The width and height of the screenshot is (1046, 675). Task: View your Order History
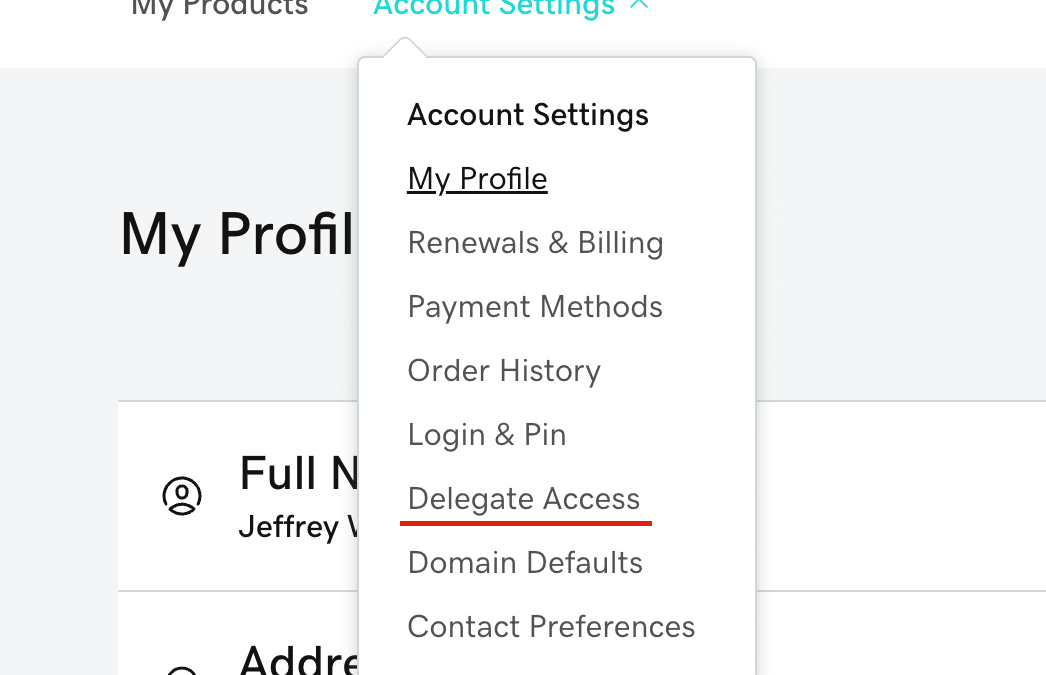tap(504, 370)
